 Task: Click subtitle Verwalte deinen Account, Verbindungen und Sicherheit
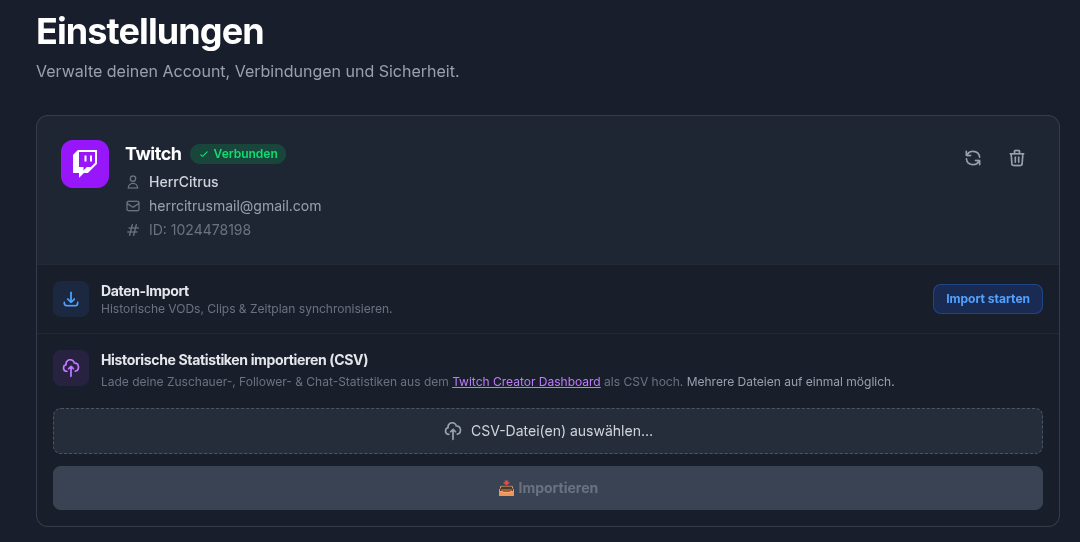247,72
